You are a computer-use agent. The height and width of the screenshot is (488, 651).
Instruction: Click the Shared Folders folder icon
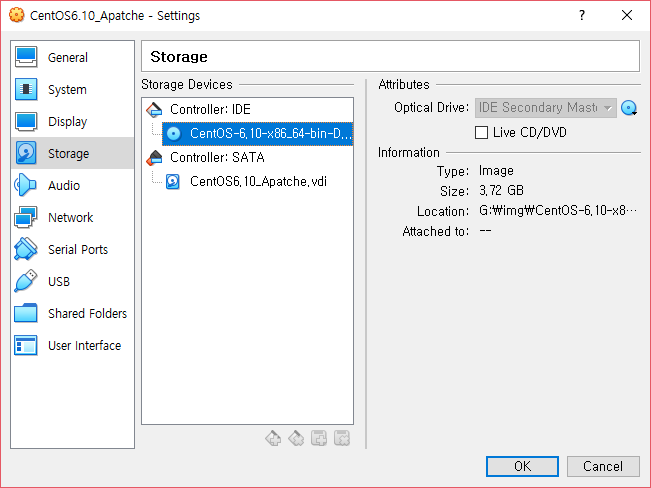click(26, 313)
